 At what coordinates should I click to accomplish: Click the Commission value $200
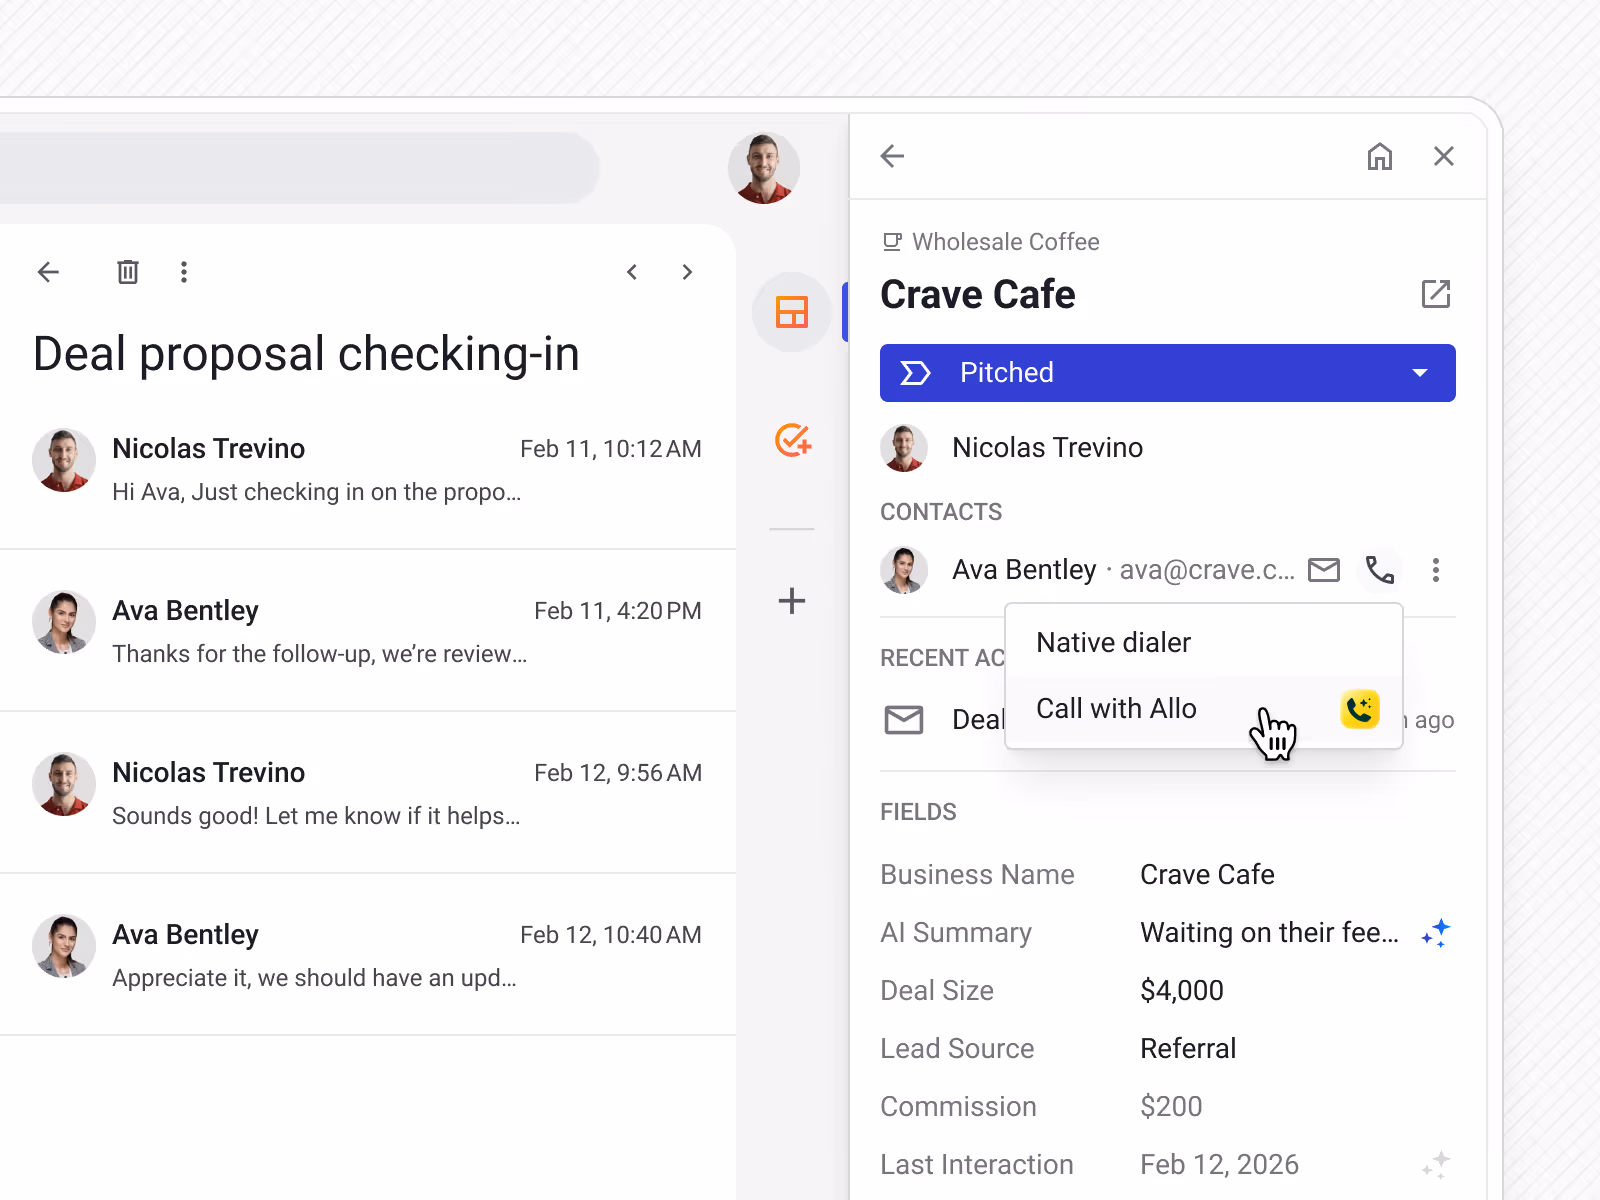click(1171, 1107)
